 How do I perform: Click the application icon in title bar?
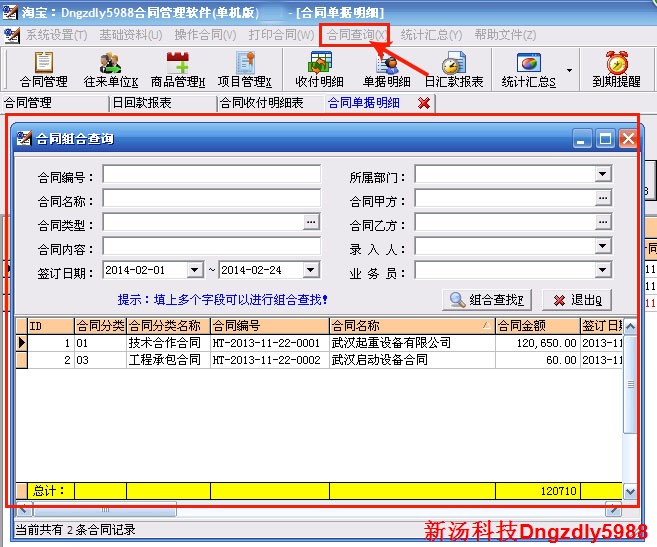pos(10,12)
